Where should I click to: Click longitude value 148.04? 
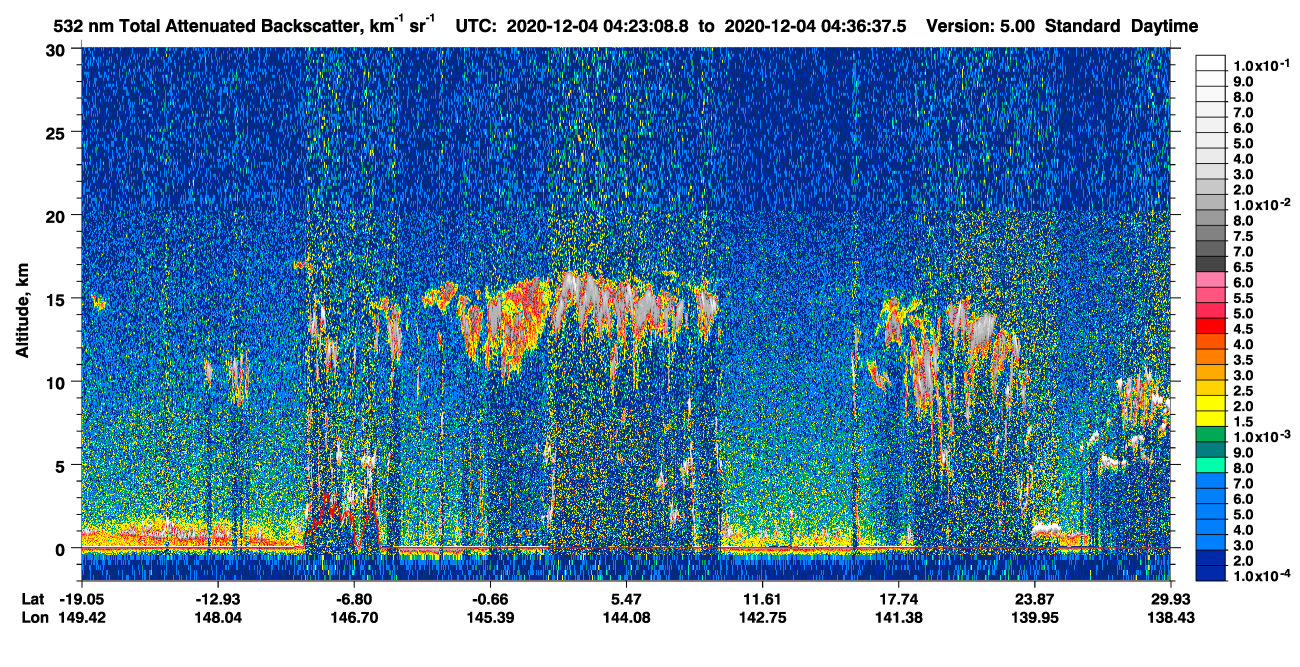pyautogui.click(x=218, y=617)
